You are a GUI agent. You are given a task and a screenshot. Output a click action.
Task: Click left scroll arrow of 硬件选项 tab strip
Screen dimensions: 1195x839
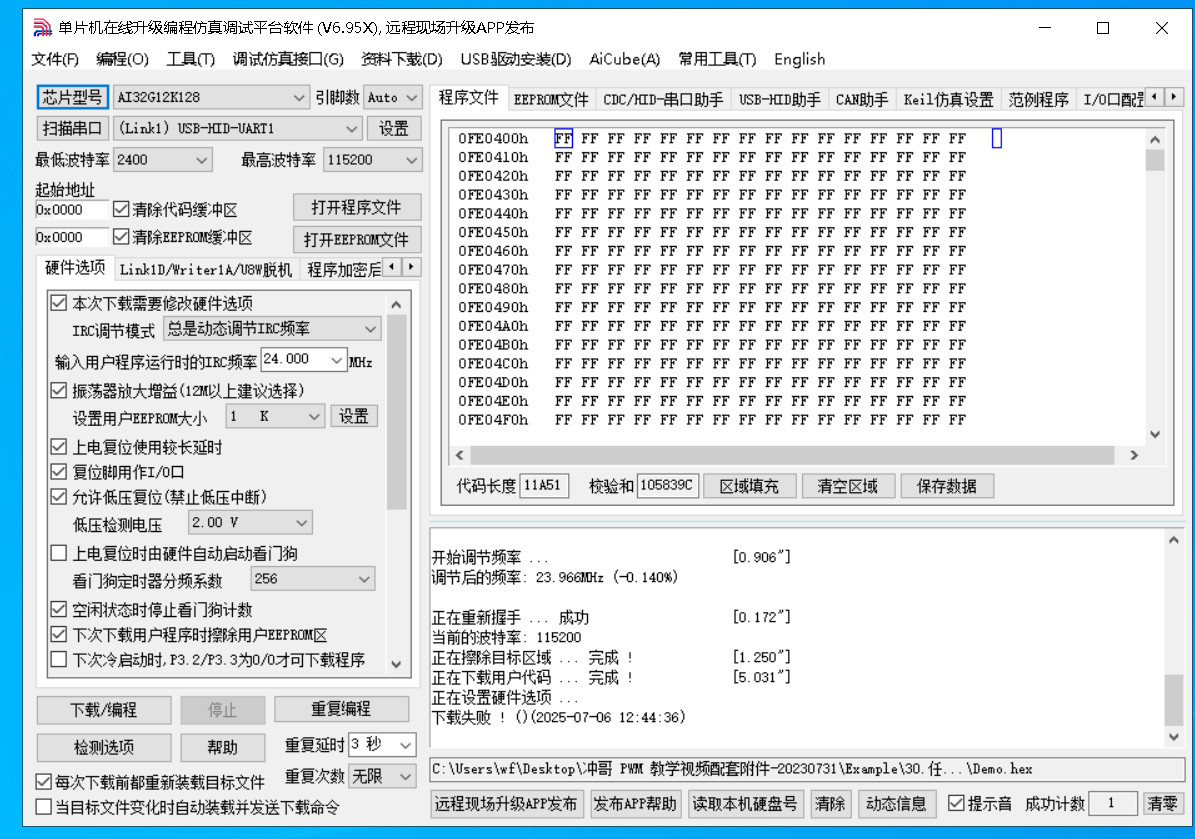tap(392, 267)
